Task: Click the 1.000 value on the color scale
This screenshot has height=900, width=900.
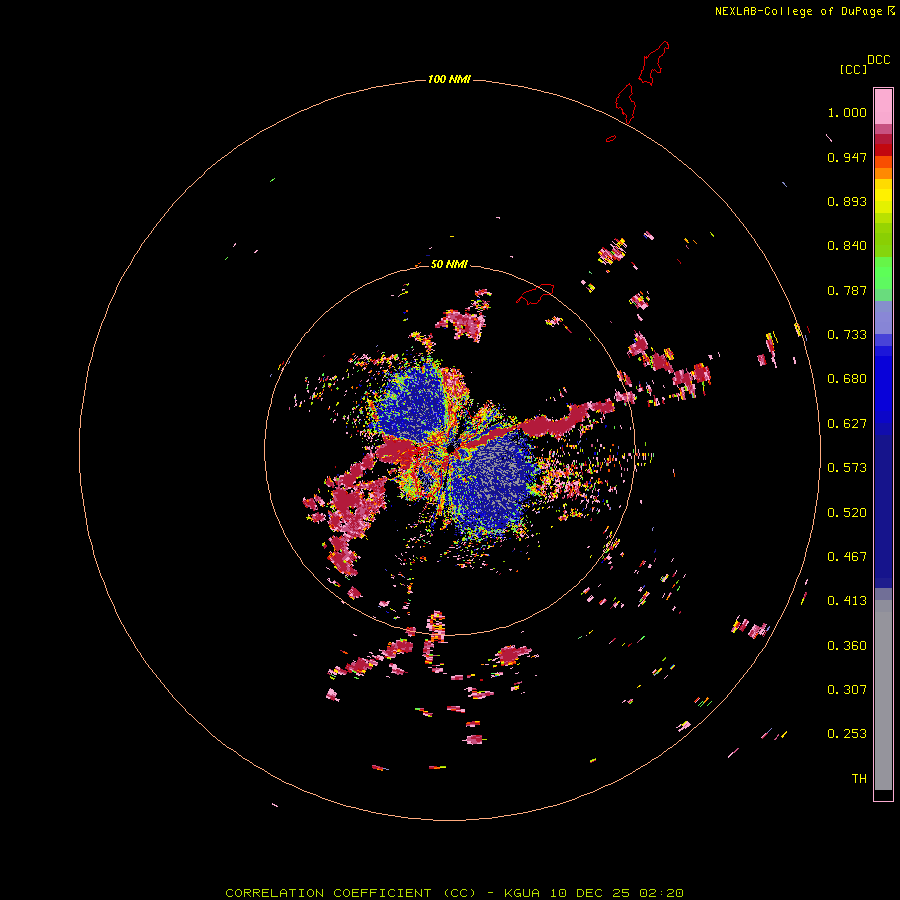Action: tap(847, 112)
